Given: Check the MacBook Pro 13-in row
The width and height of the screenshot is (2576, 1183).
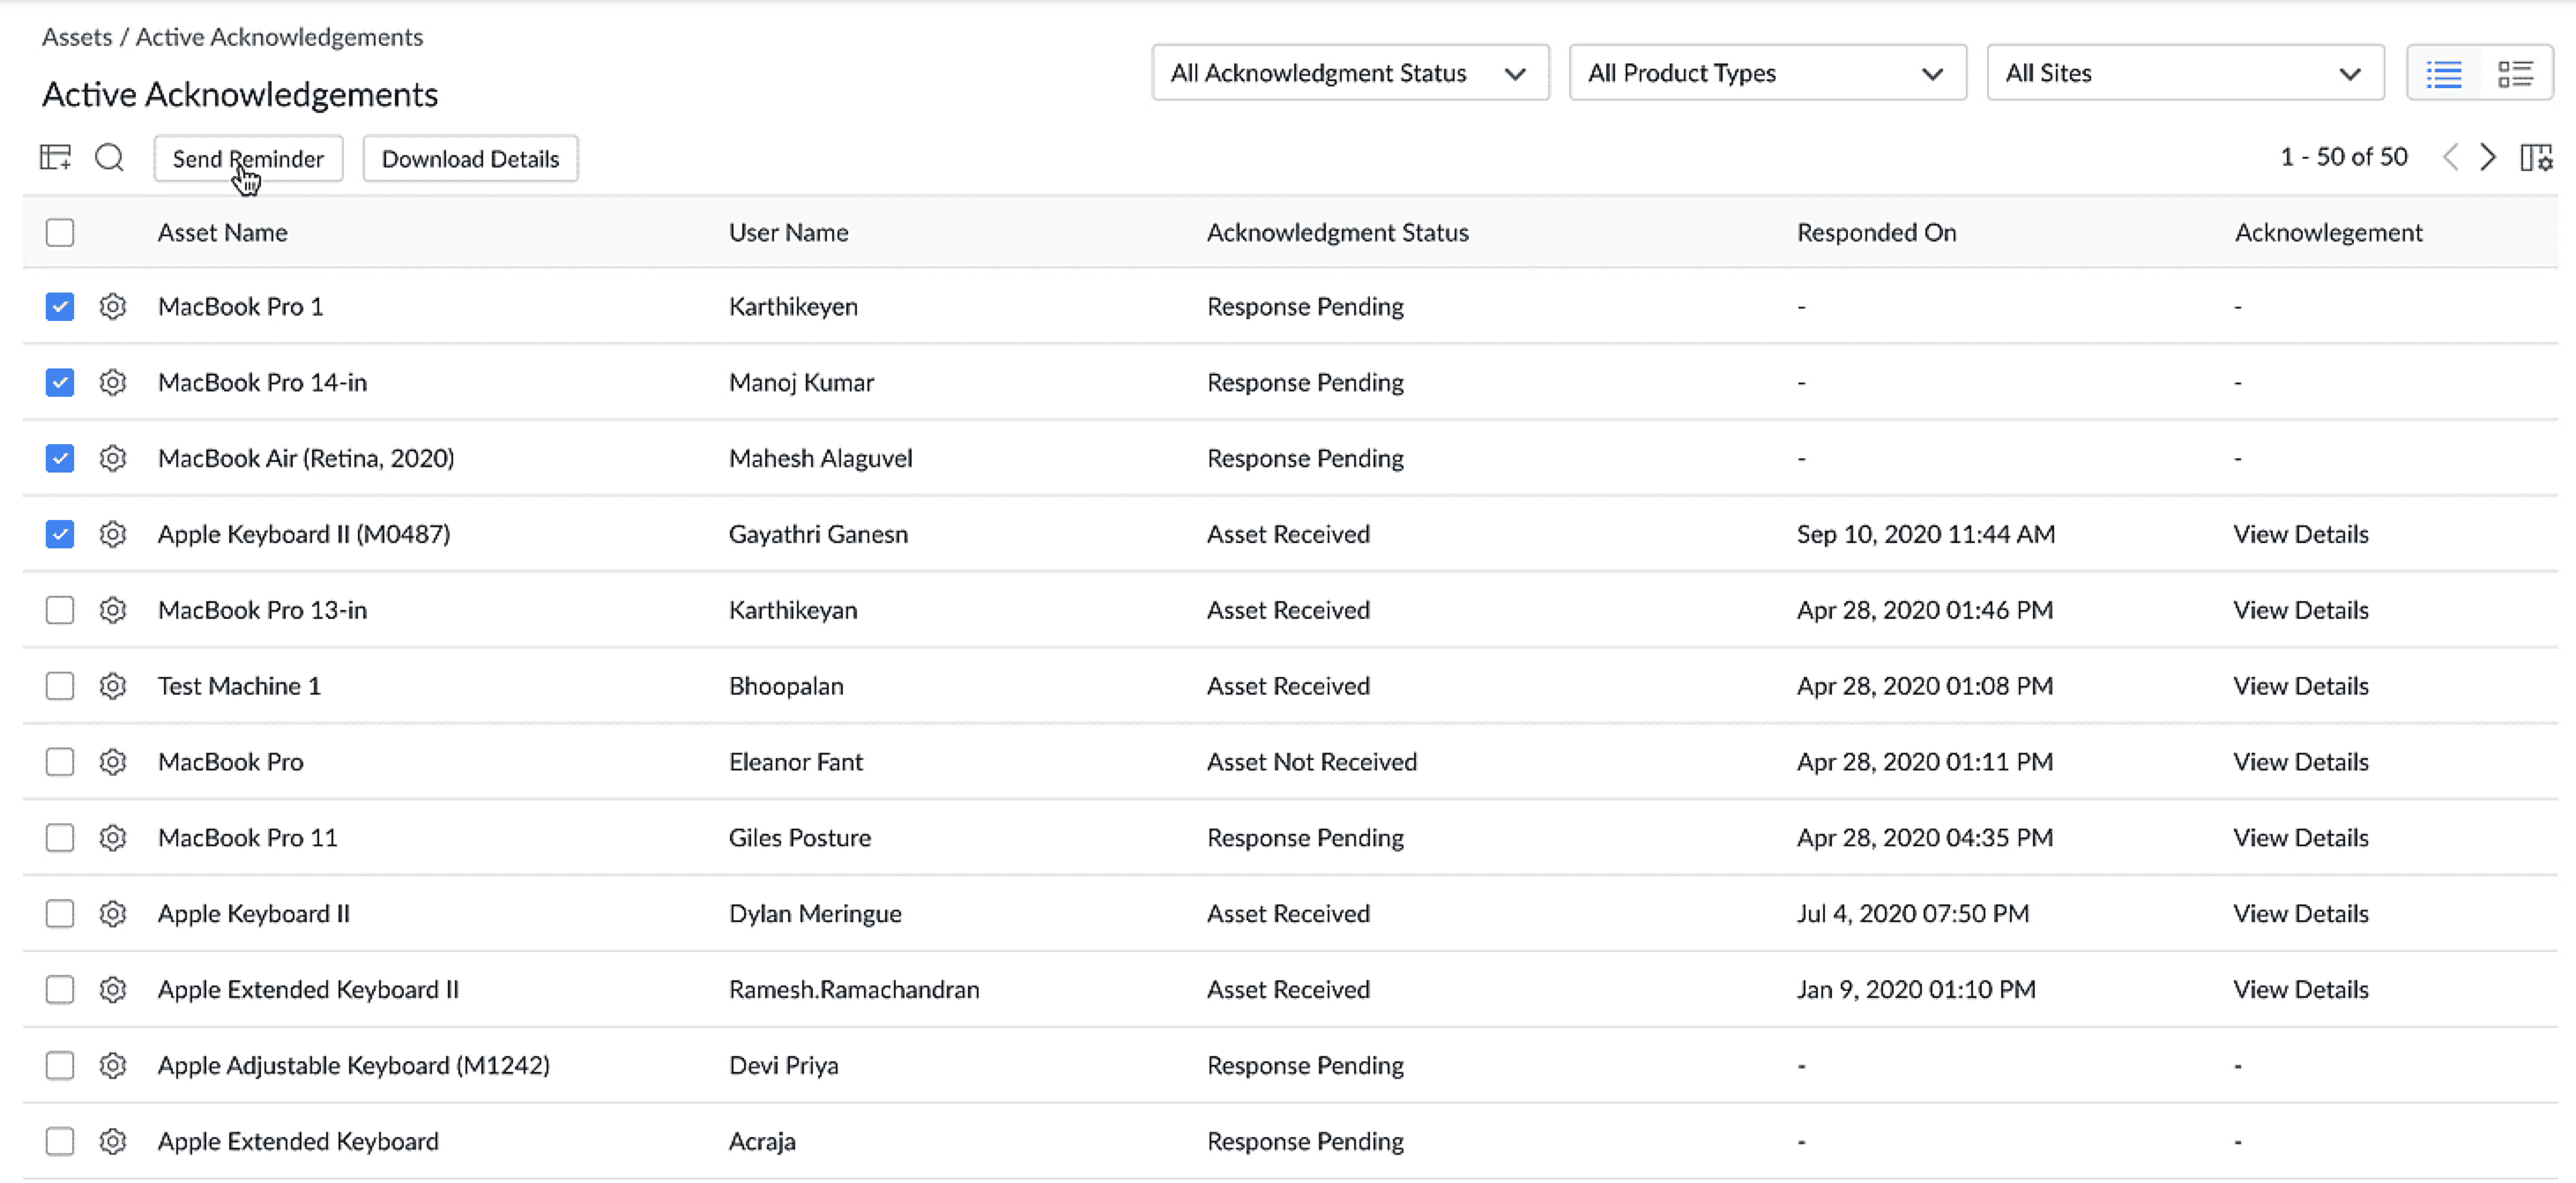Looking at the screenshot, I should tap(60, 610).
